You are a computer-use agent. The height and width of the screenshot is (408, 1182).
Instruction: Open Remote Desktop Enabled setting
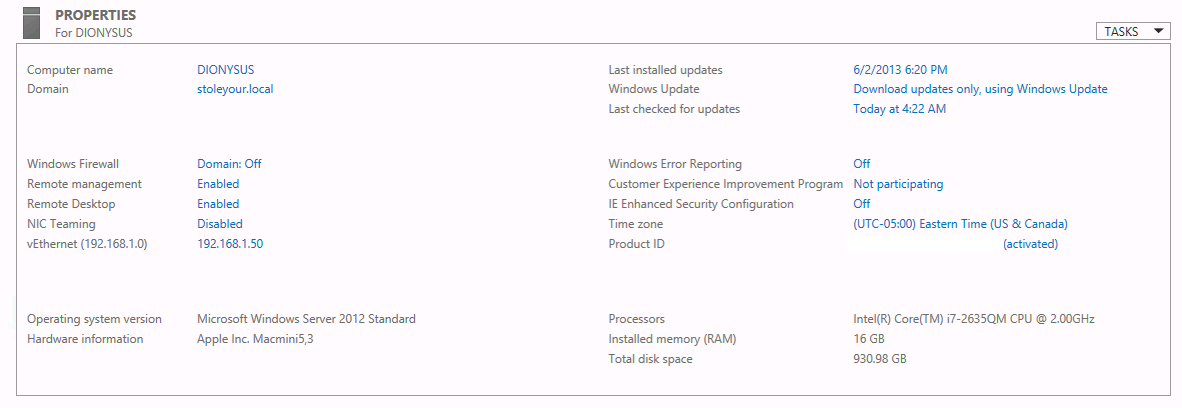pos(218,204)
